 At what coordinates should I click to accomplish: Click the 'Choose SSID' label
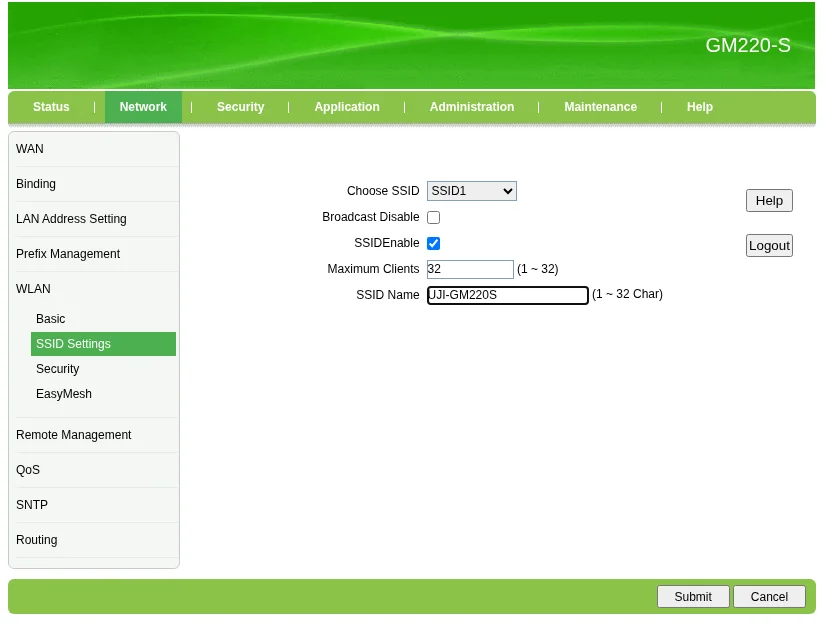383,191
